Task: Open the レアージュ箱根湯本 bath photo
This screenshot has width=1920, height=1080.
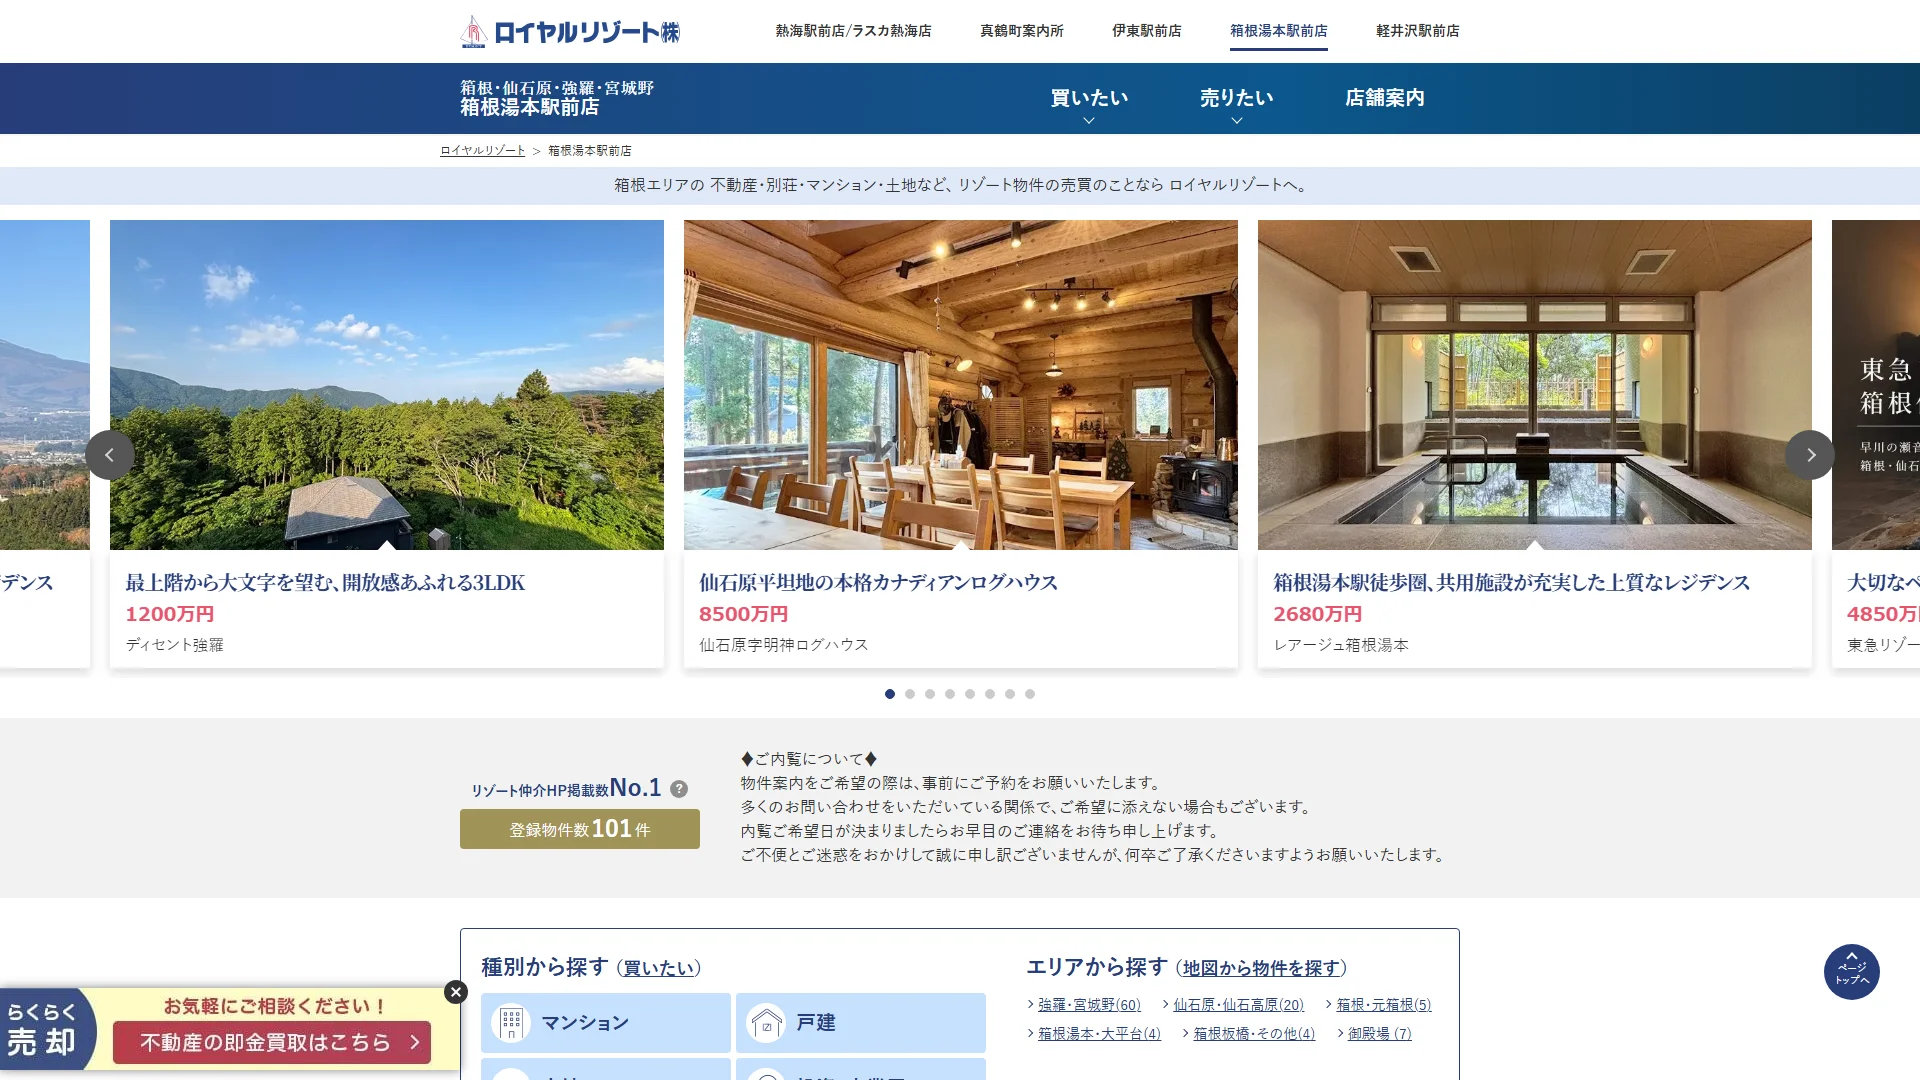Action: (x=1535, y=385)
